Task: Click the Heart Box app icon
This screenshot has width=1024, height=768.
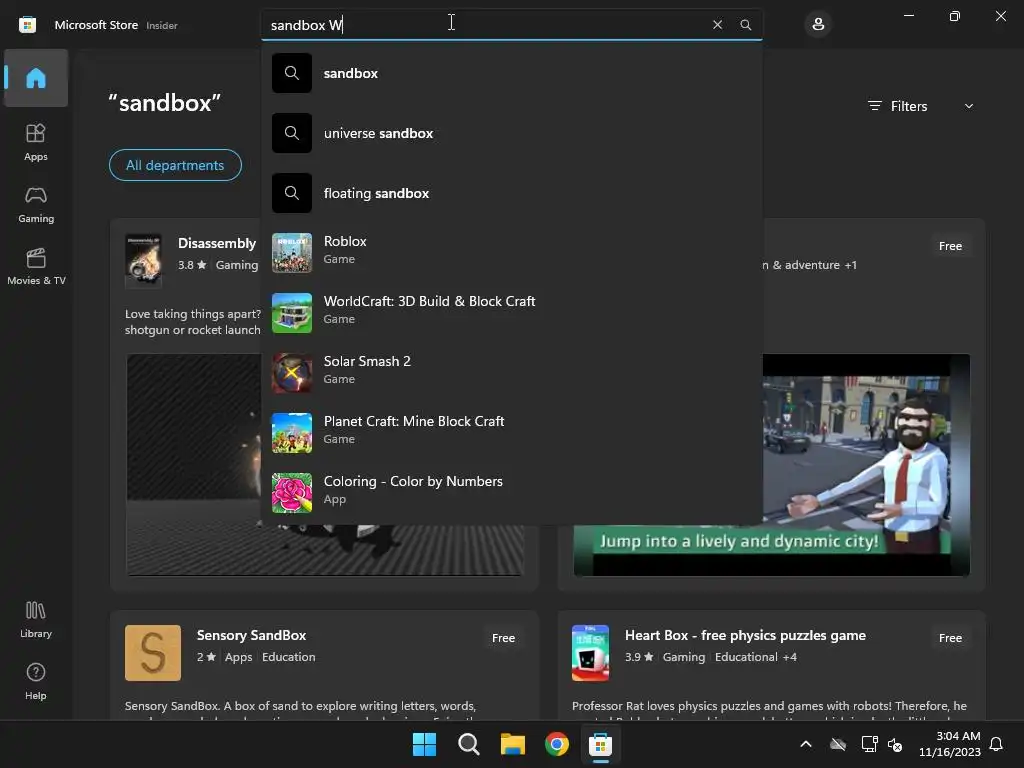Action: tap(590, 653)
